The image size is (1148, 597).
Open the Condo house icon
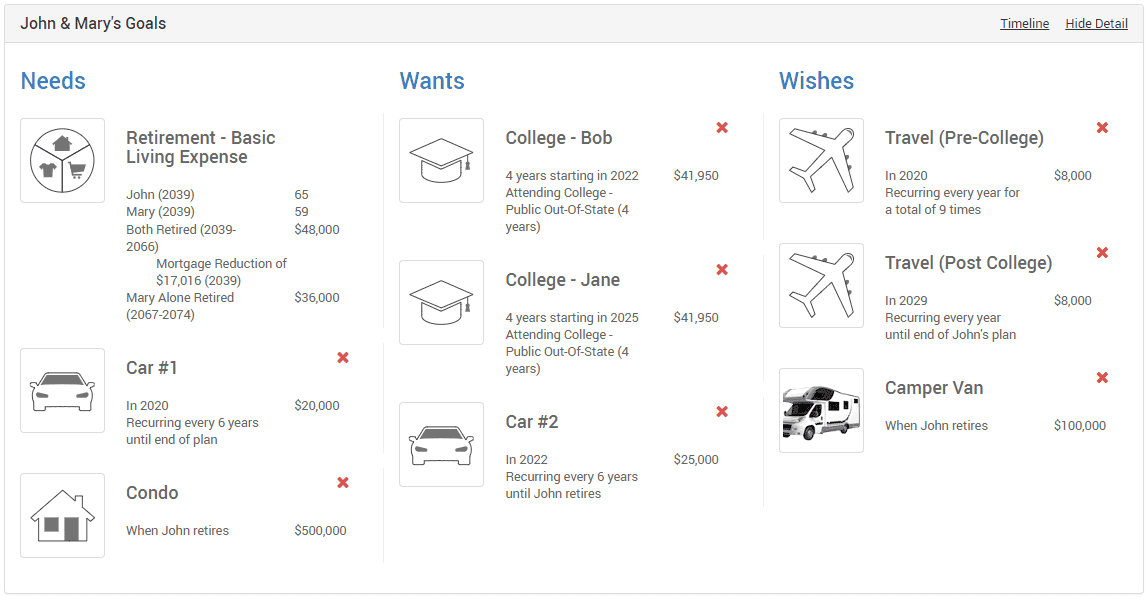pos(62,516)
